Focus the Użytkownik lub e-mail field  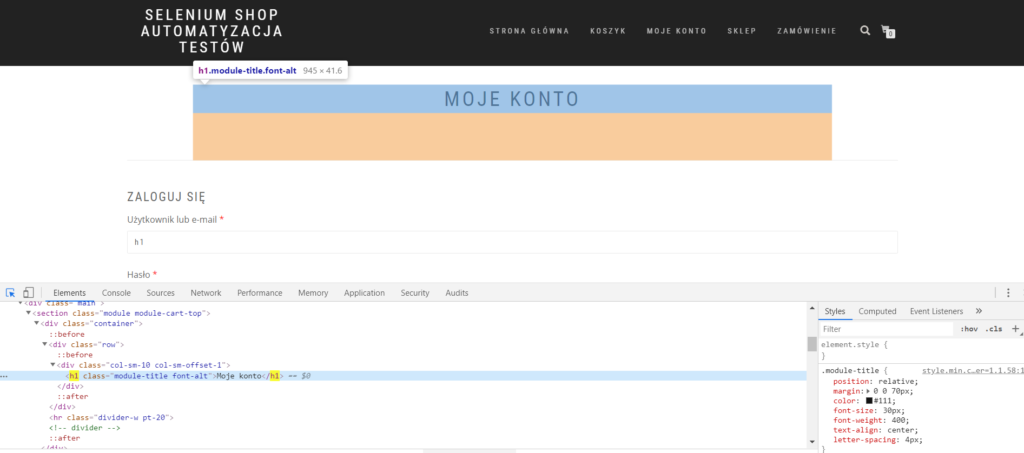(x=512, y=242)
